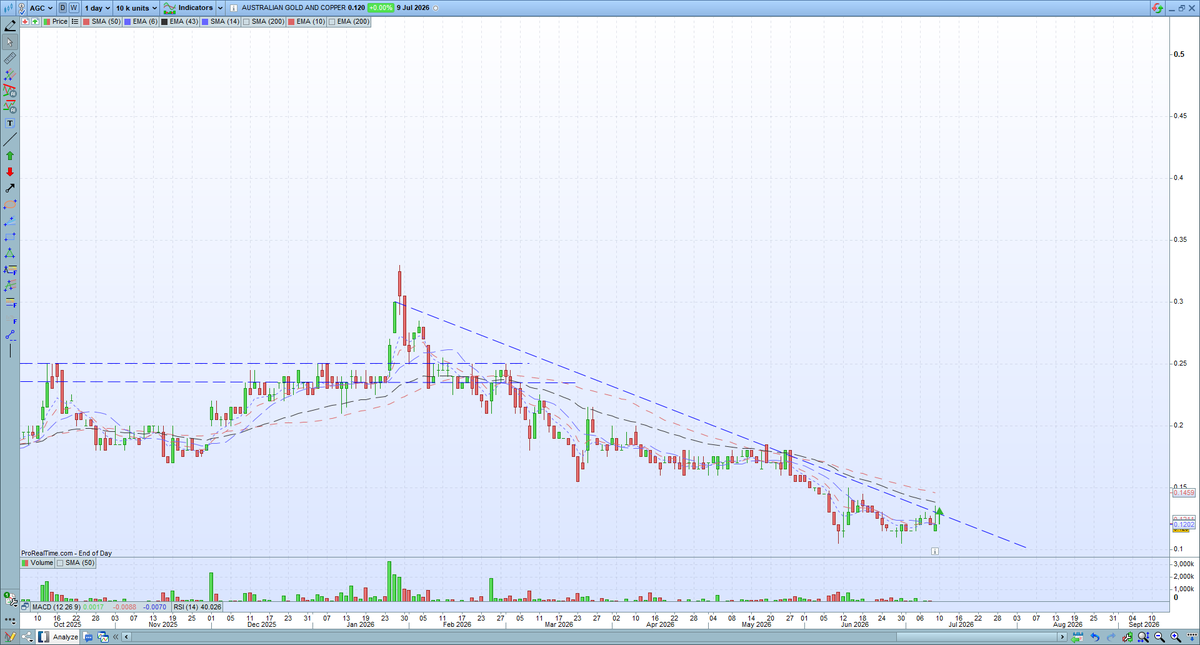
Task: Switch to weekly W view
Action: (74, 7)
